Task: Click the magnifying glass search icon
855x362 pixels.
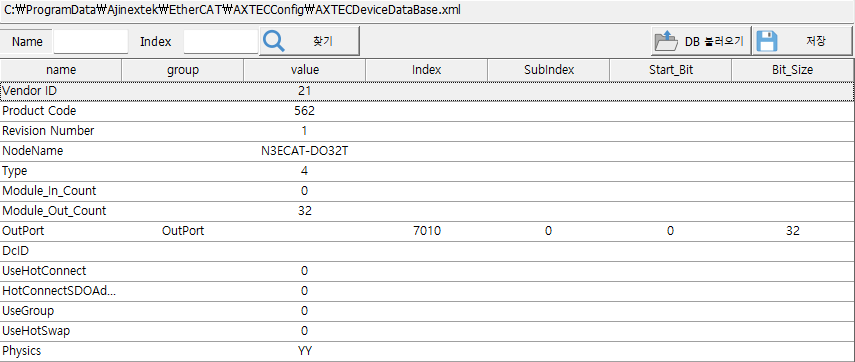Action: click(x=274, y=41)
